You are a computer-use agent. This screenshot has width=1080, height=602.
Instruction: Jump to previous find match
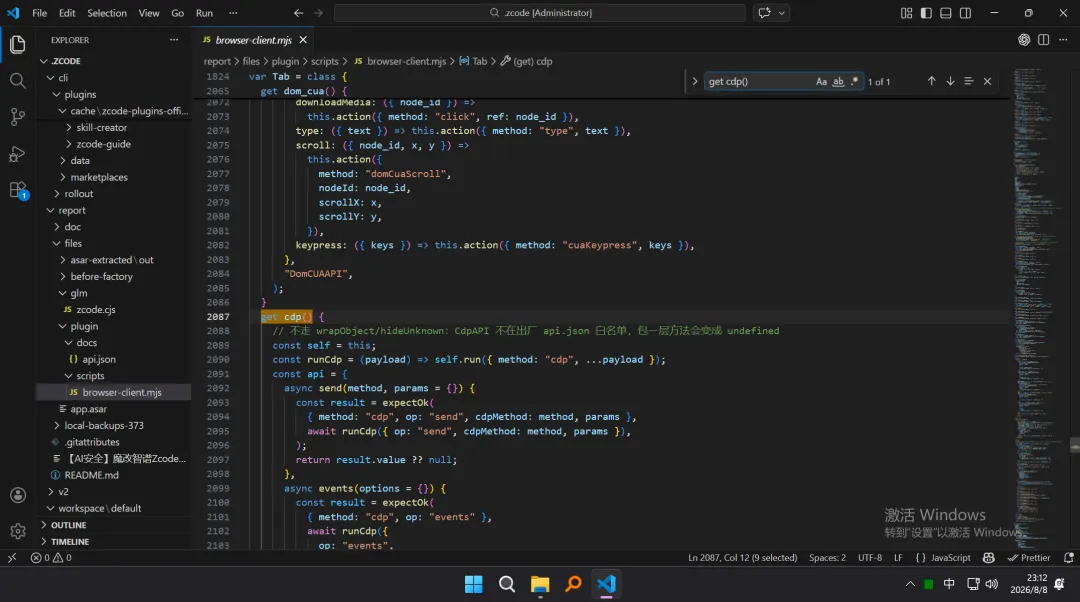[x=931, y=81]
